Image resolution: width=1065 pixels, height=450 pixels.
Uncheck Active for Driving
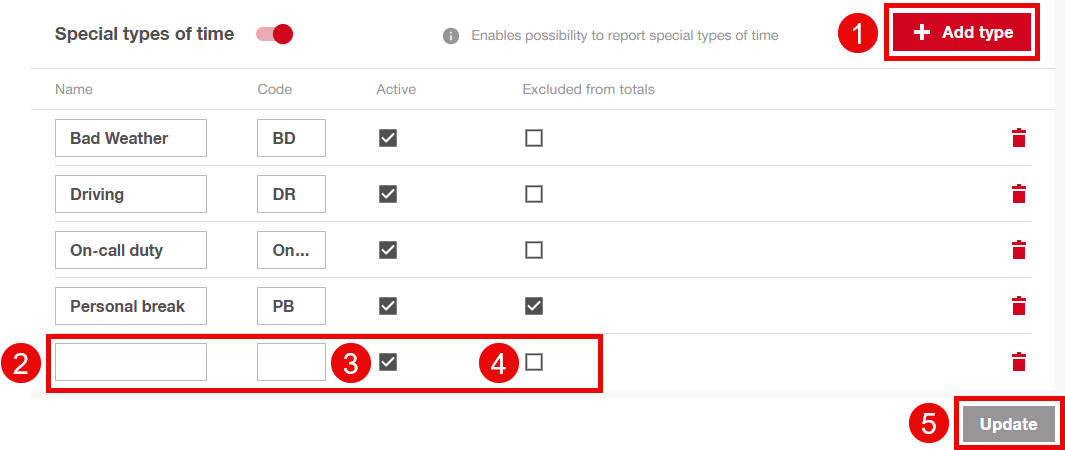(x=388, y=194)
